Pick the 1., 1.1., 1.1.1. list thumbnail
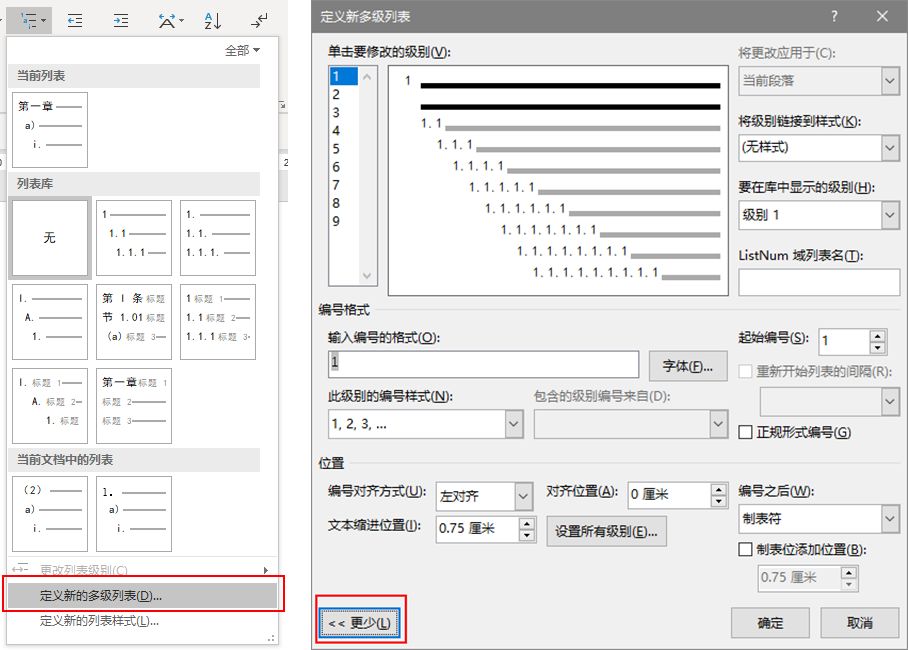The height and width of the screenshot is (650, 908). [x=218, y=238]
